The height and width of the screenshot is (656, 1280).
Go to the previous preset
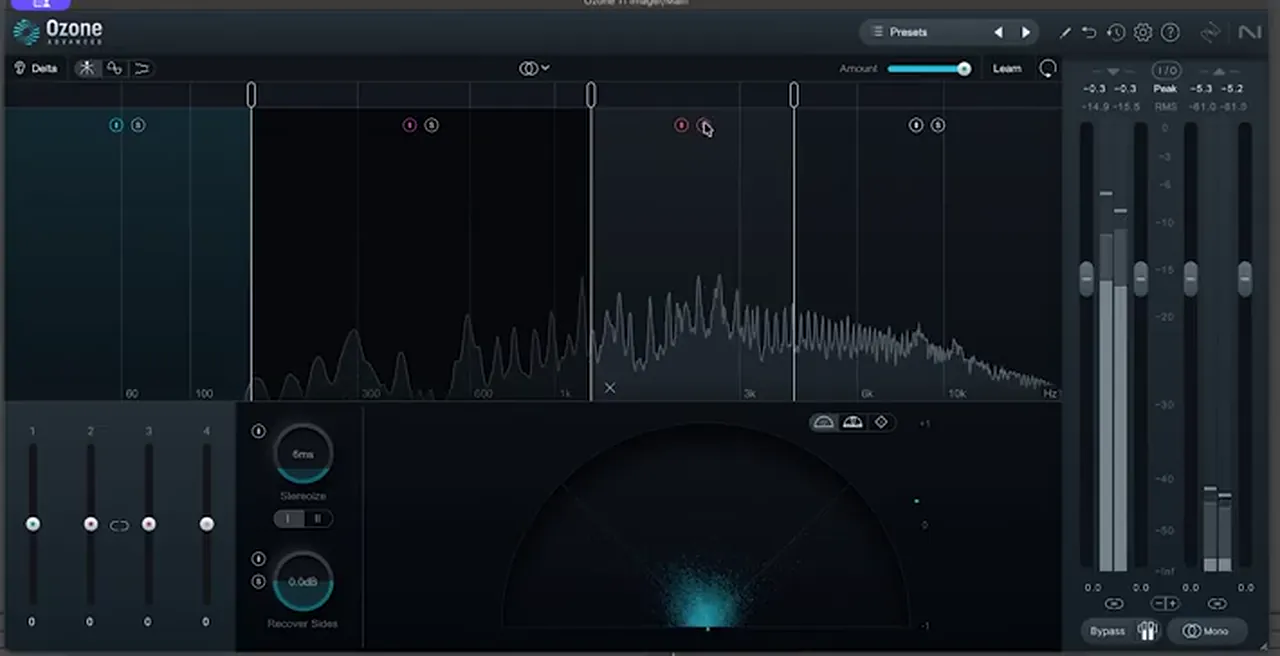click(x=997, y=32)
